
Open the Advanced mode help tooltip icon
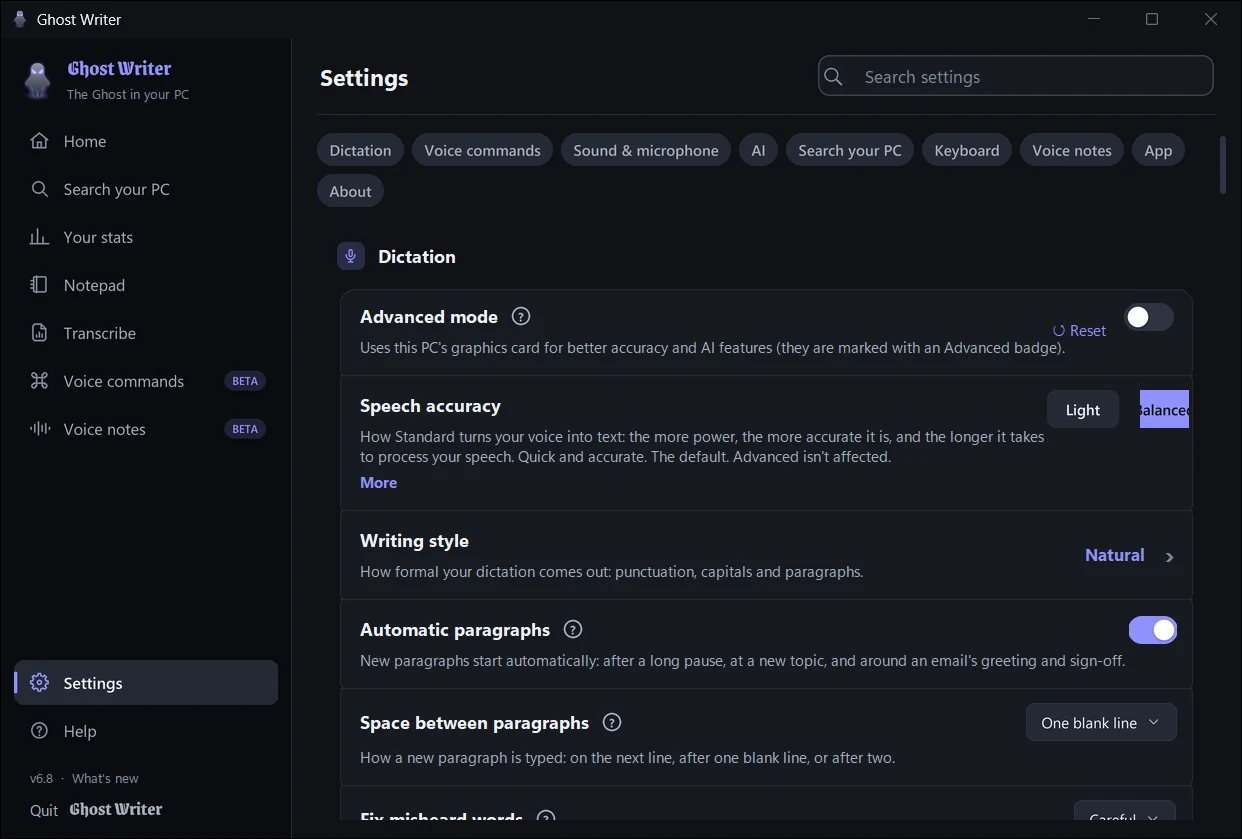[x=520, y=316]
